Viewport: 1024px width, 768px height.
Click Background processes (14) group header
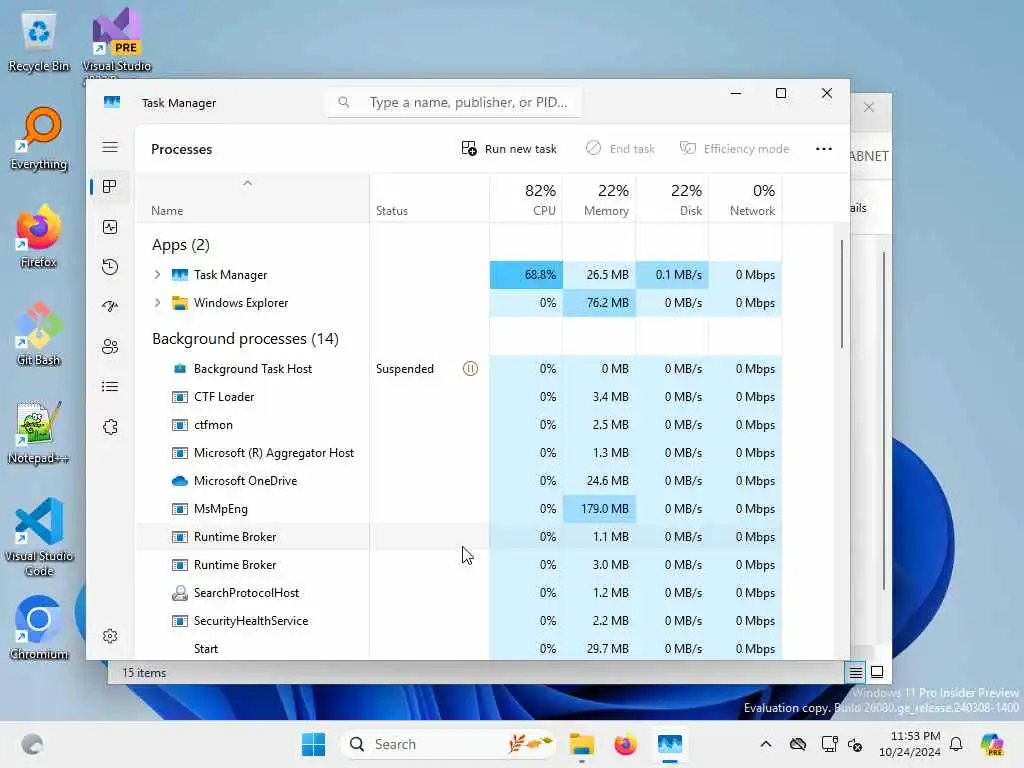click(x=245, y=339)
